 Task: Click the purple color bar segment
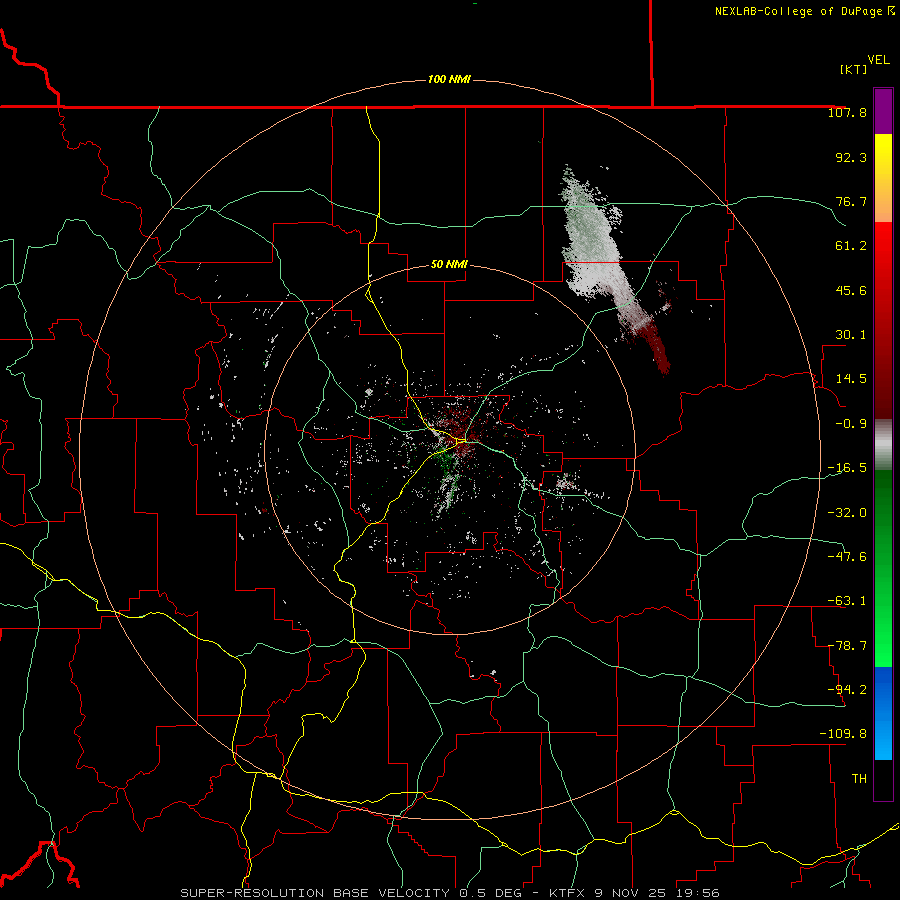pyautogui.click(x=883, y=111)
